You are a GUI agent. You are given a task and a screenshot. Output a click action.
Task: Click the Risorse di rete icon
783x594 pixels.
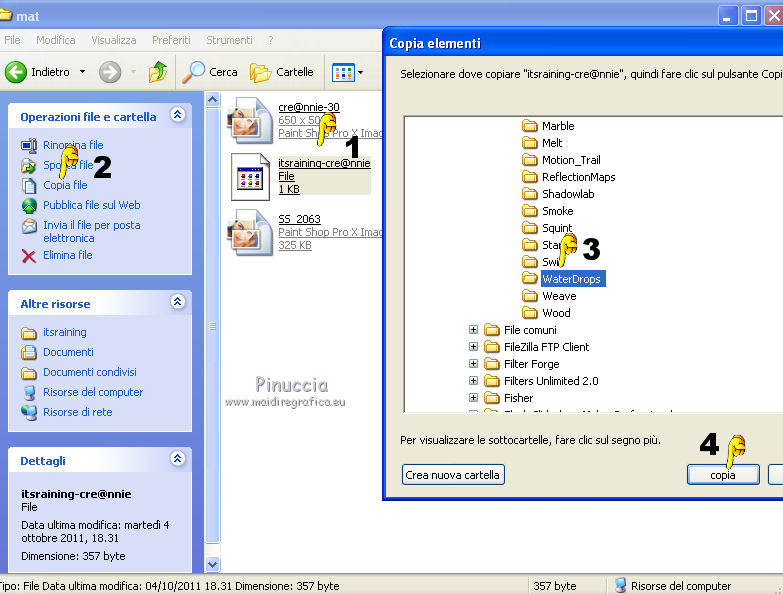pyautogui.click(x=29, y=412)
